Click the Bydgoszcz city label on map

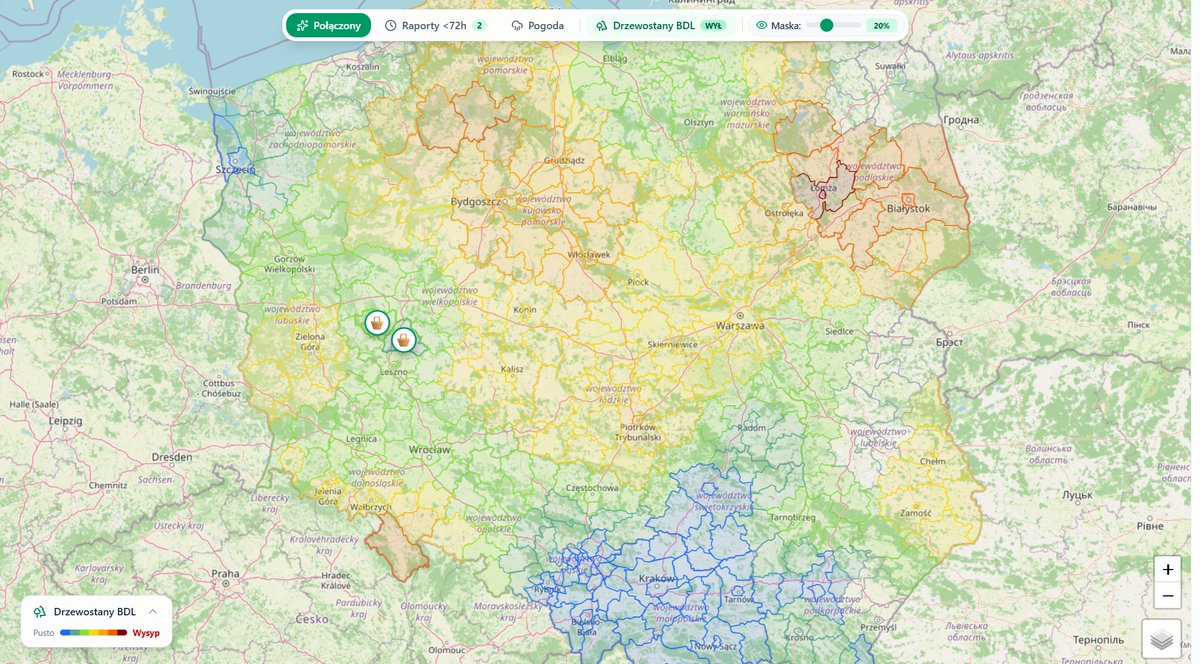pyautogui.click(x=476, y=201)
